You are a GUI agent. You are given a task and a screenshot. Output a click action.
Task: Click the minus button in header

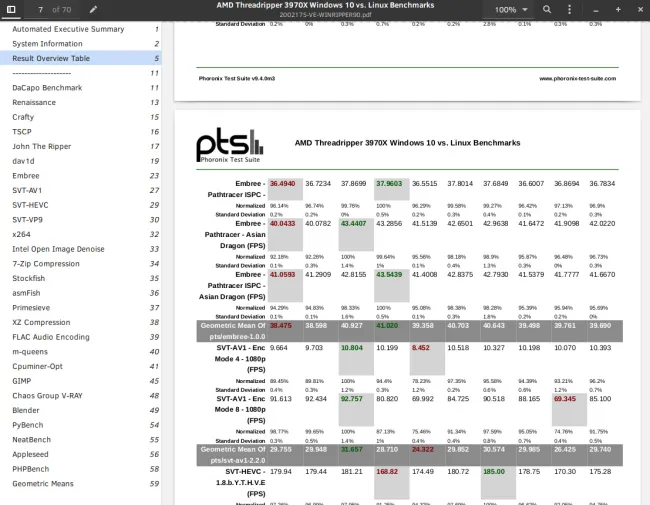tap(596, 10)
